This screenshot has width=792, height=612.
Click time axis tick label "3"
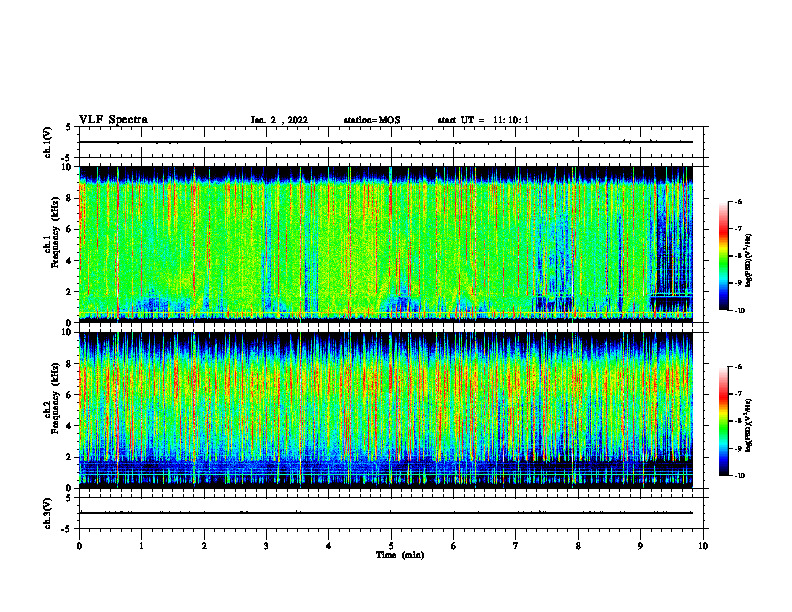[266, 546]
